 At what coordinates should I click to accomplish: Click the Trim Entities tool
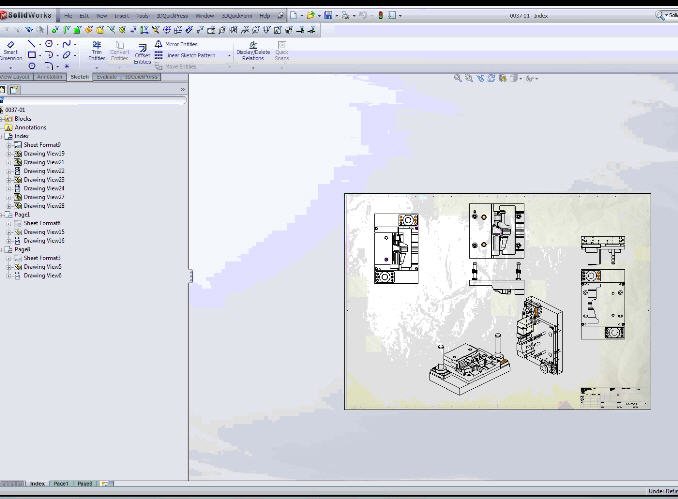tap(97, 51)
